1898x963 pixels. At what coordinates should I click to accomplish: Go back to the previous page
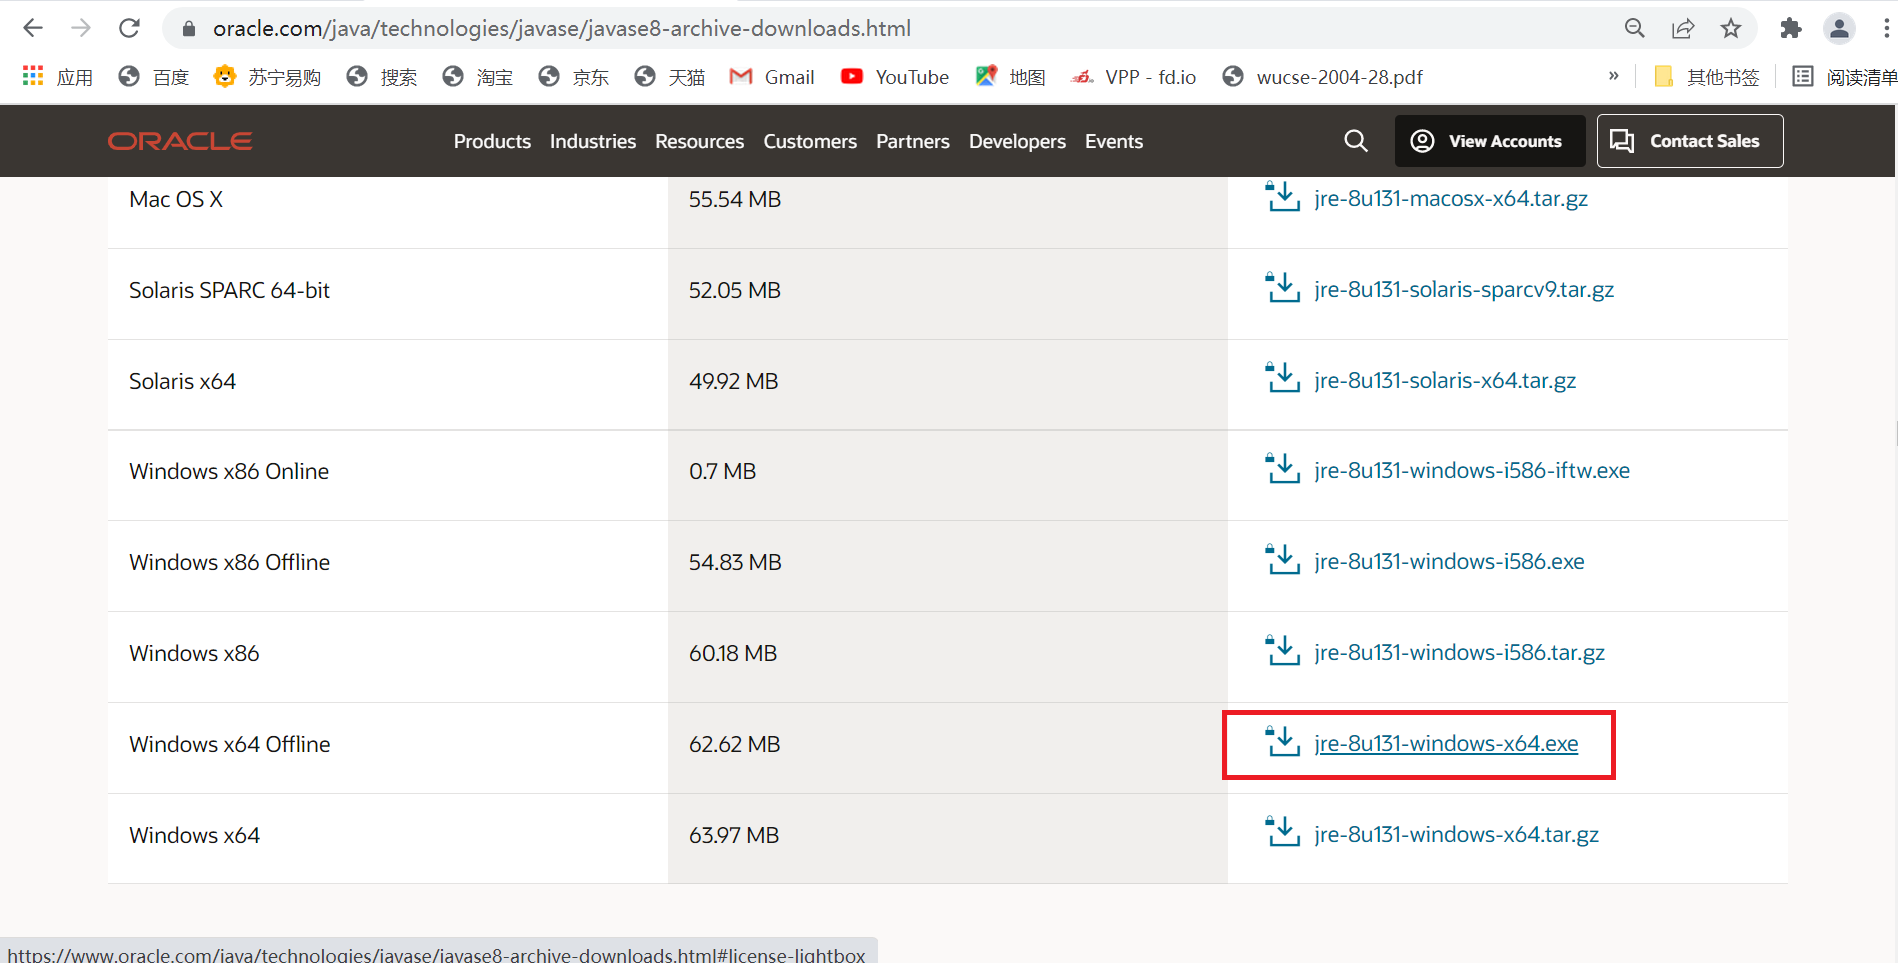(33, 28)
